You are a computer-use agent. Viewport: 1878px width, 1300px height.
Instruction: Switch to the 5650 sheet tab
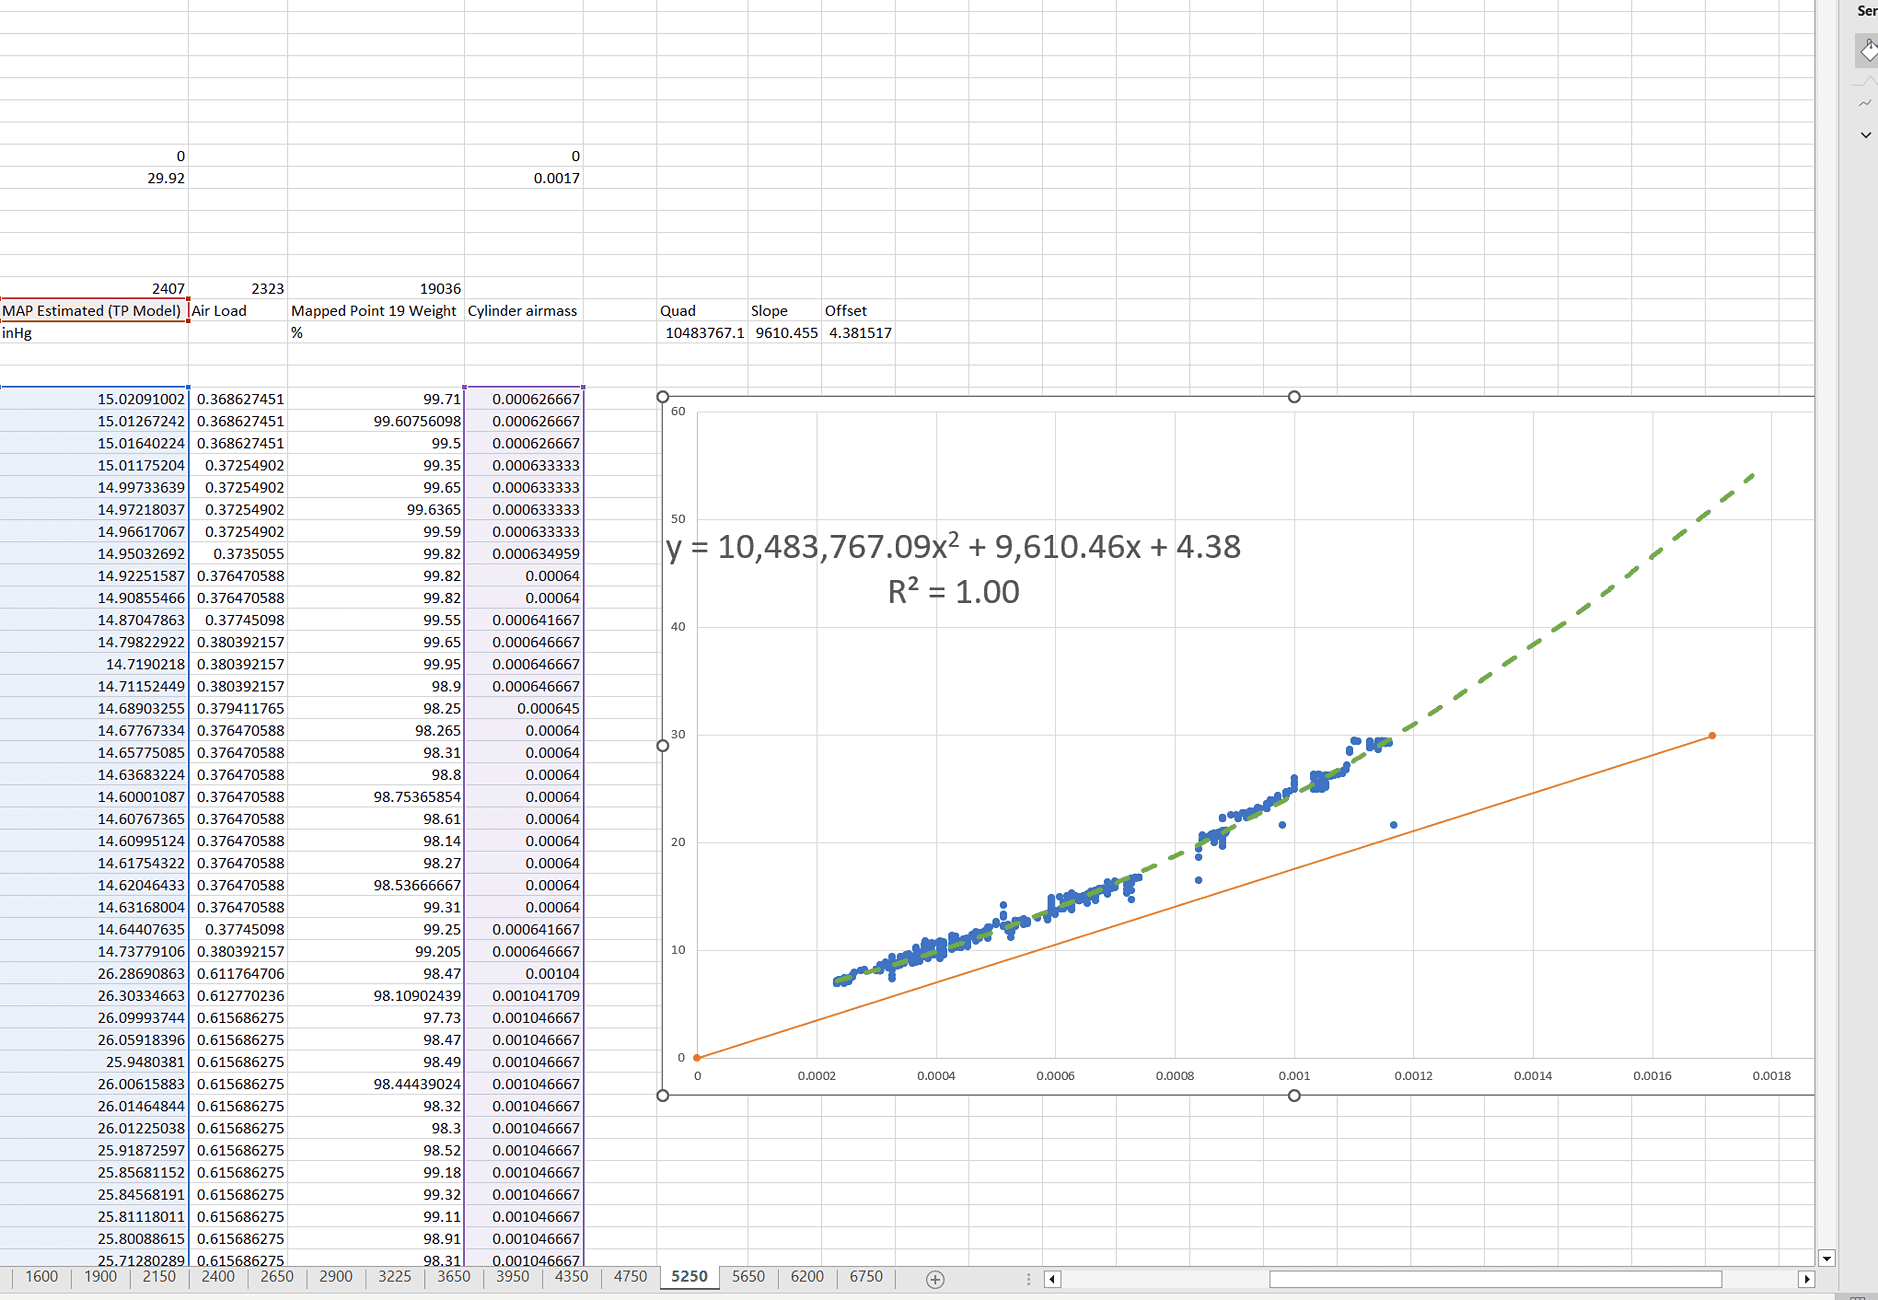[748, 1277]
